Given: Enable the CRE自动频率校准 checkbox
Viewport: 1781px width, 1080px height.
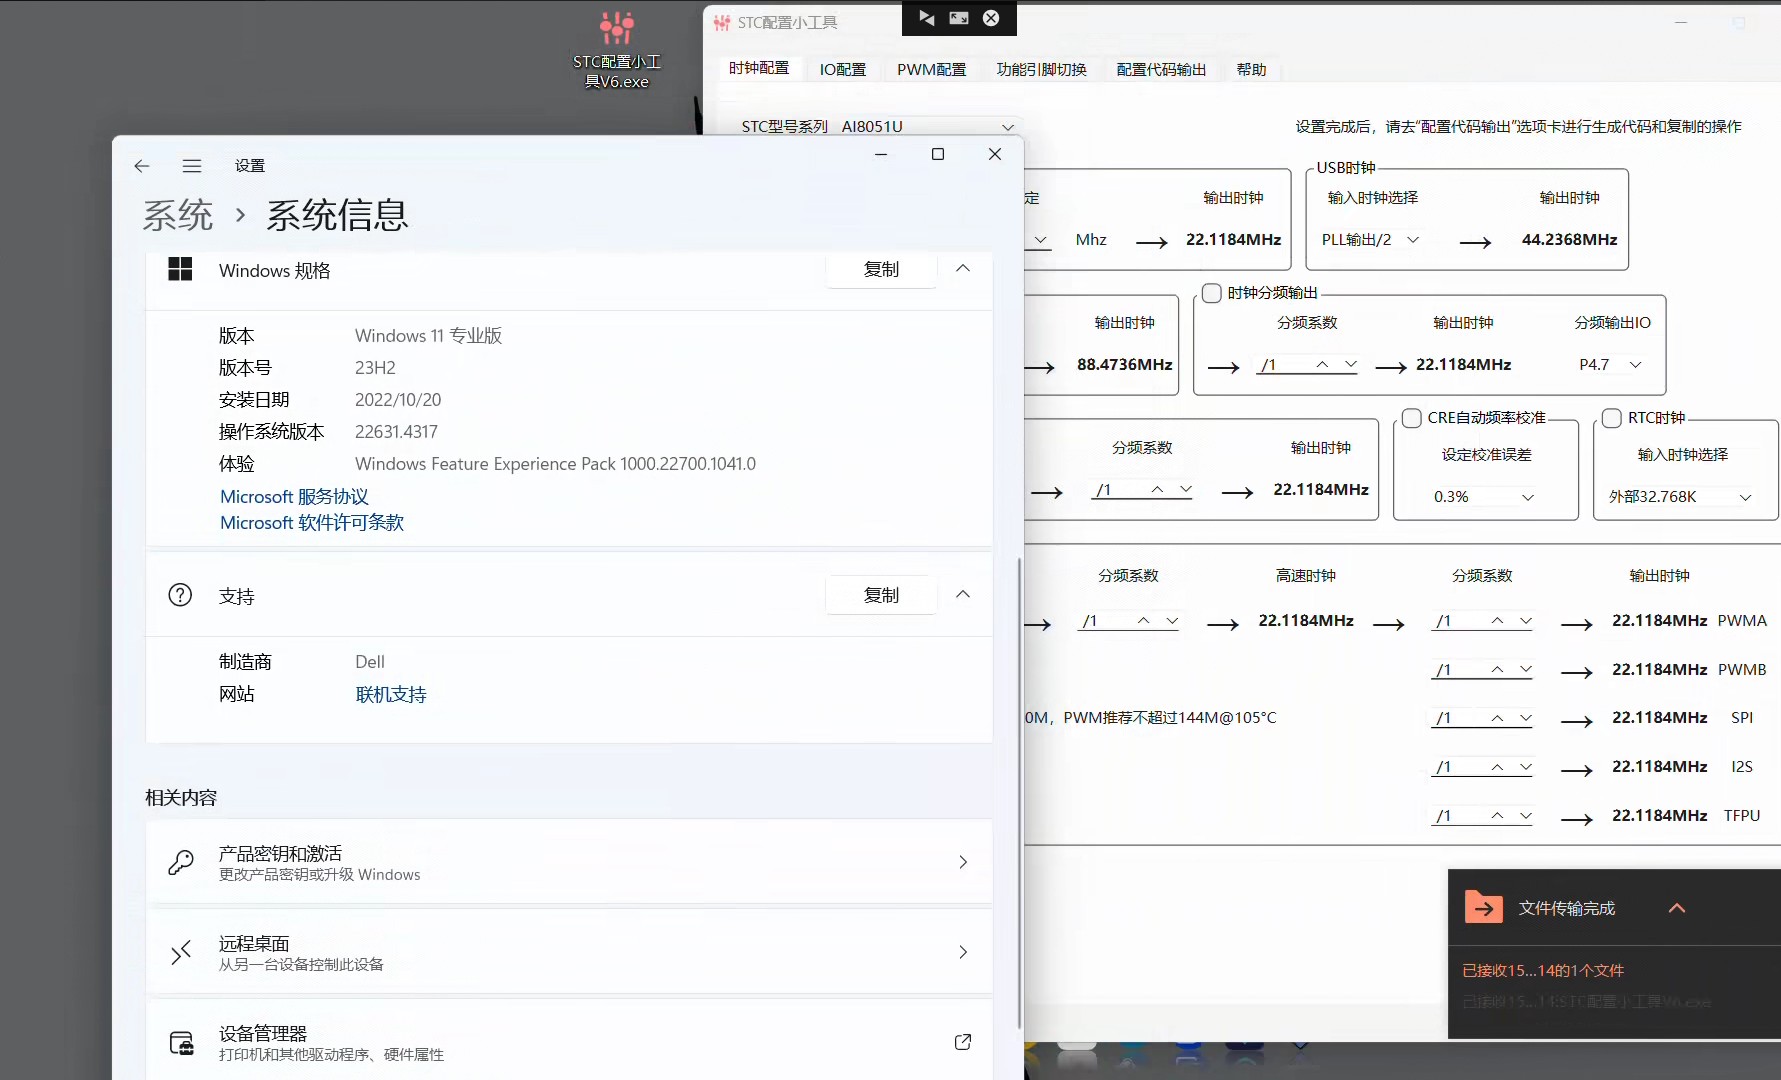Looking at the screenshot, I should [x=1411, y=418].
